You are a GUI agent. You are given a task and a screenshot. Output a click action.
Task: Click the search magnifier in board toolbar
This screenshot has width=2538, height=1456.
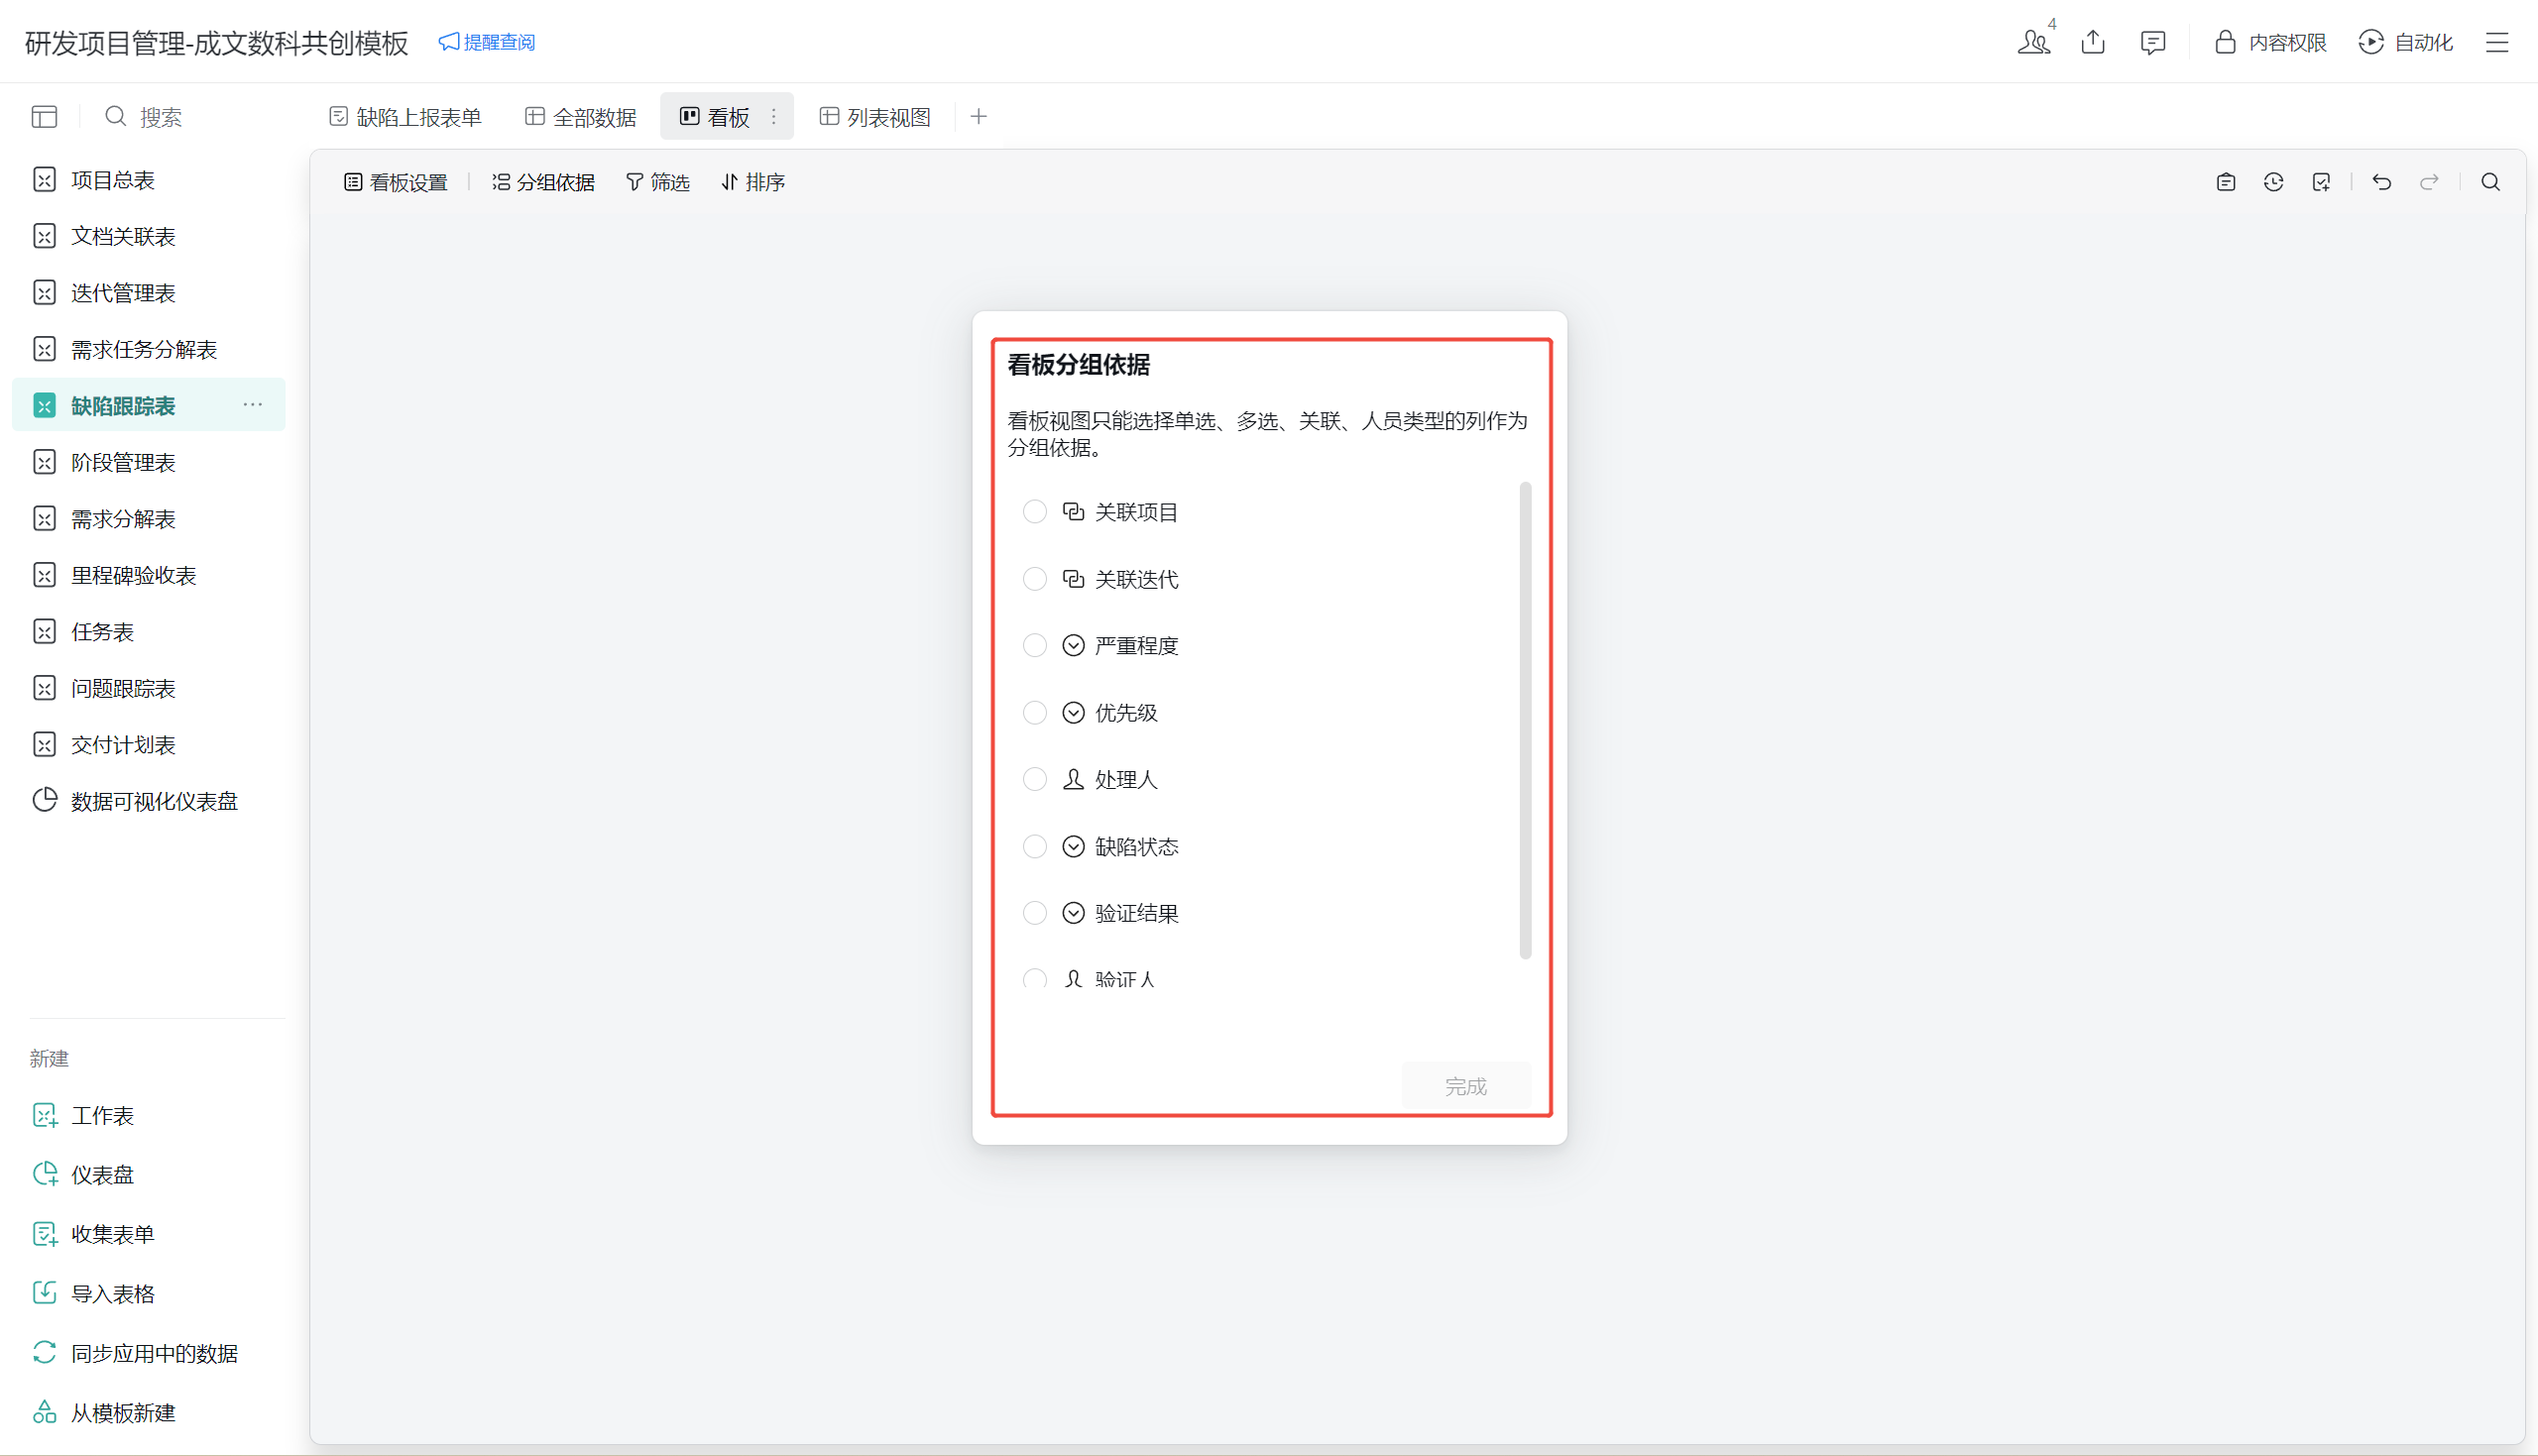2490,182
